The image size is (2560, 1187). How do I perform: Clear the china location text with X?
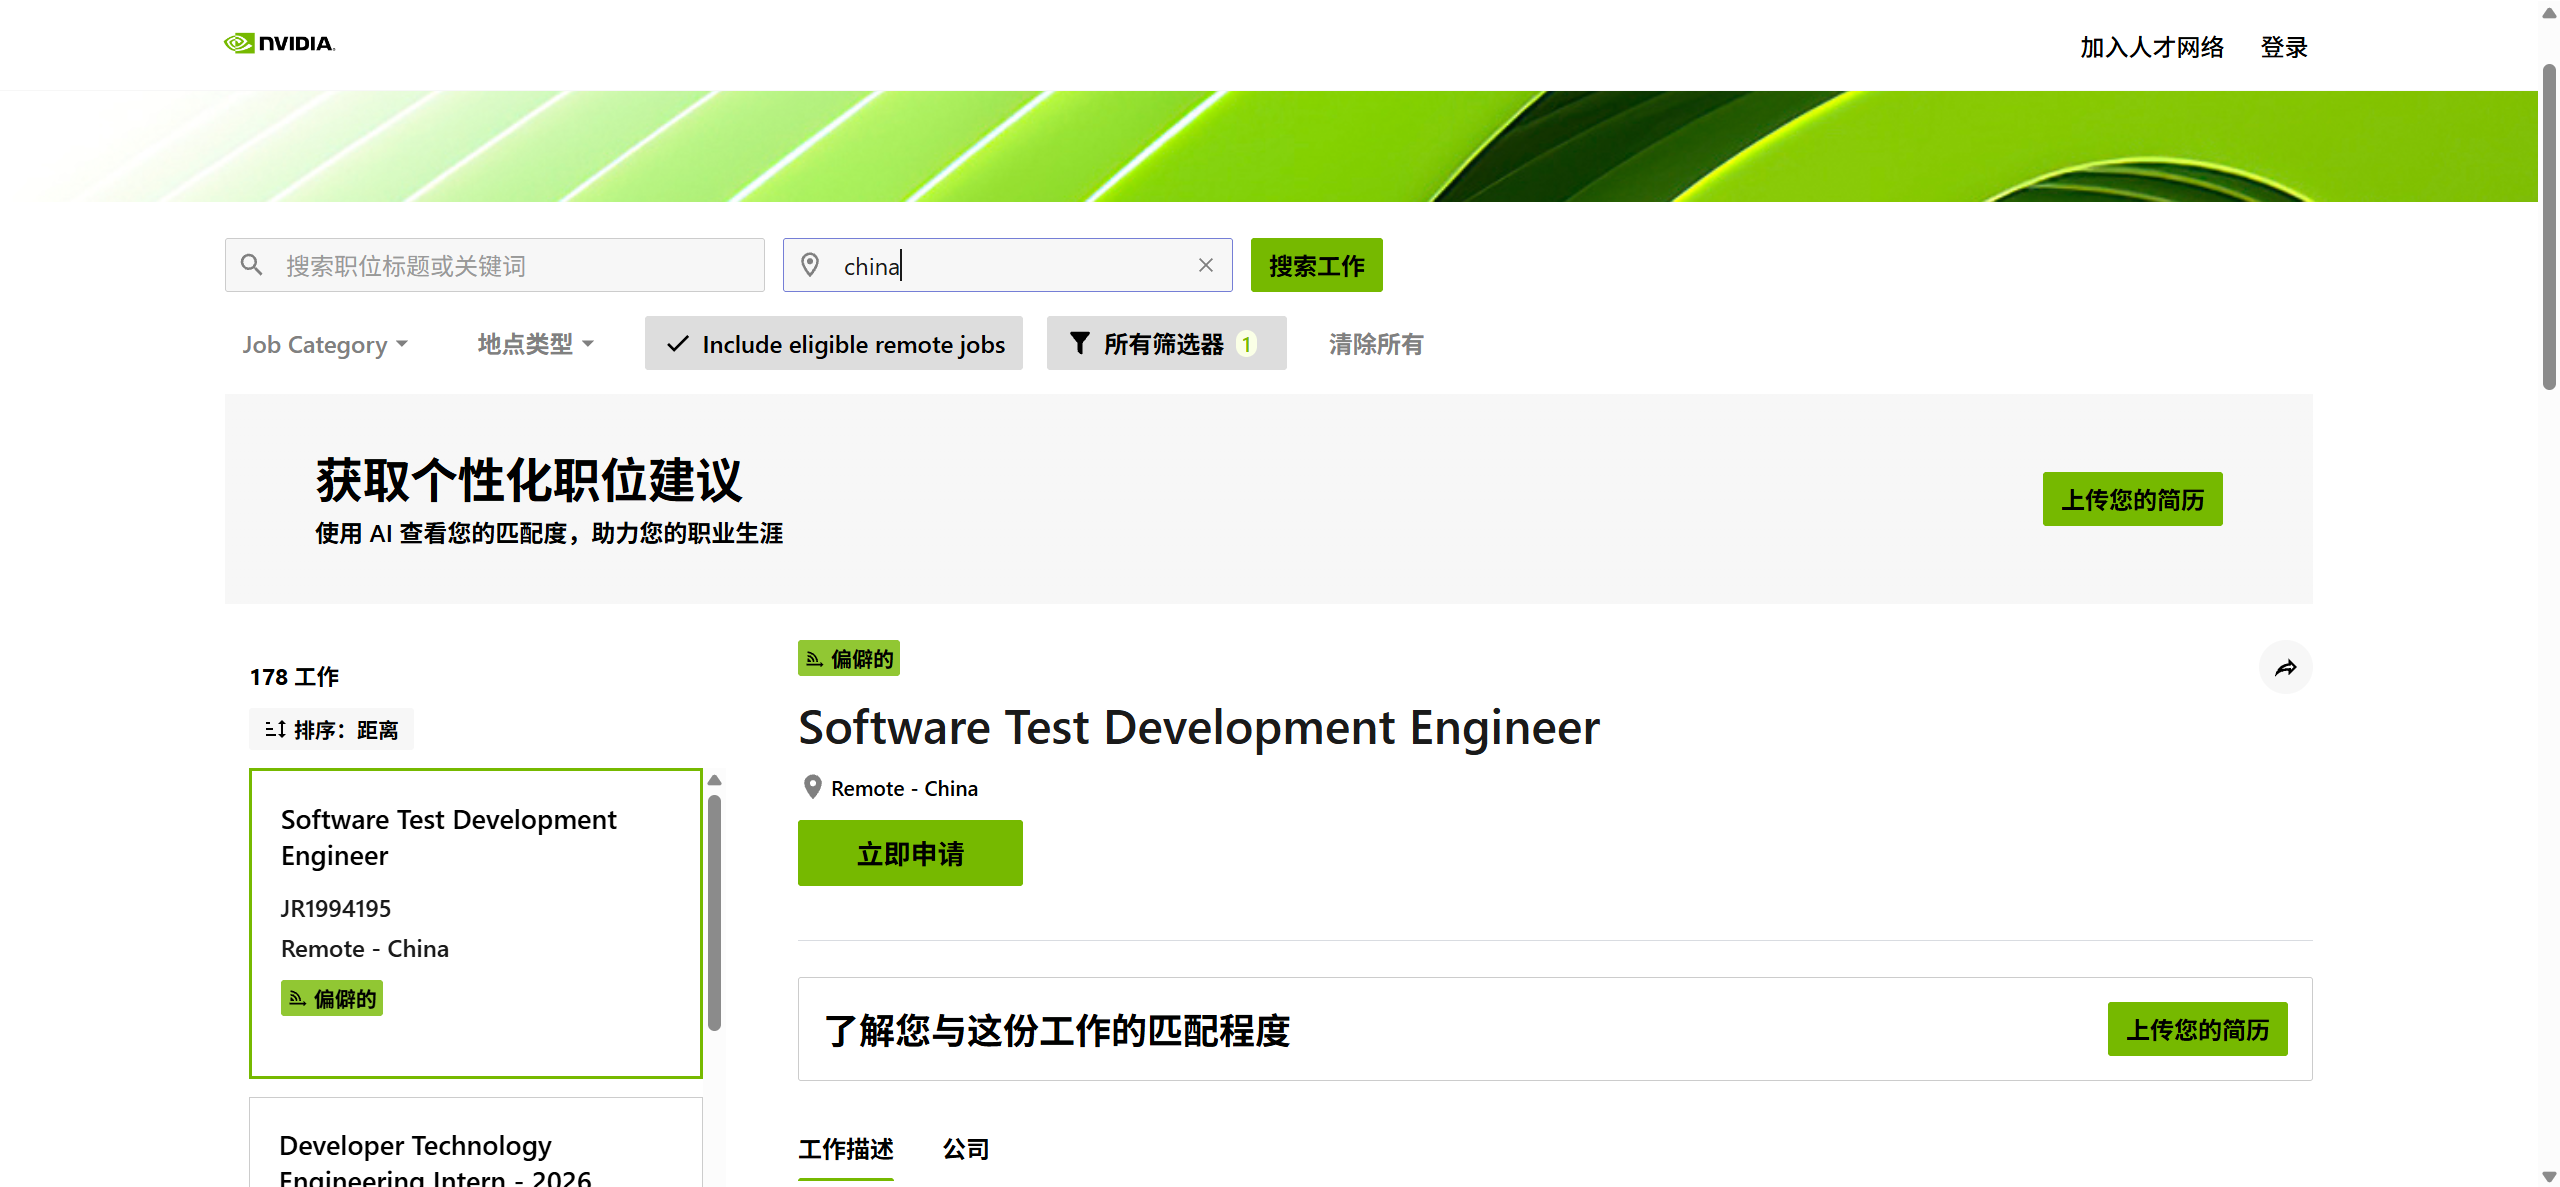(x=1205, y=265)
